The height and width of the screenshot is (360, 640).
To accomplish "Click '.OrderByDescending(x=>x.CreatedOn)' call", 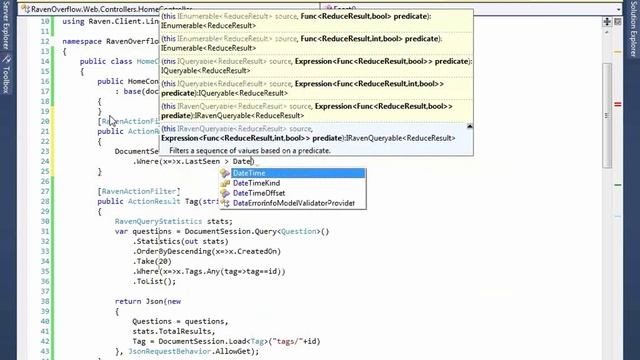I will (x=207, y=251).
